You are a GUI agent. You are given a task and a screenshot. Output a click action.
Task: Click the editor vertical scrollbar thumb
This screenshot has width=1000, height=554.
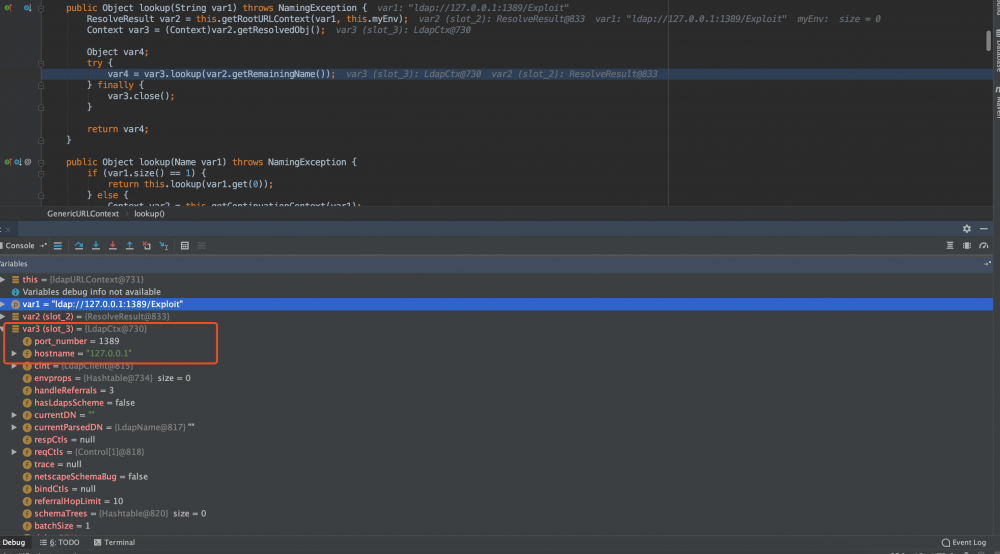coord(989,41)
